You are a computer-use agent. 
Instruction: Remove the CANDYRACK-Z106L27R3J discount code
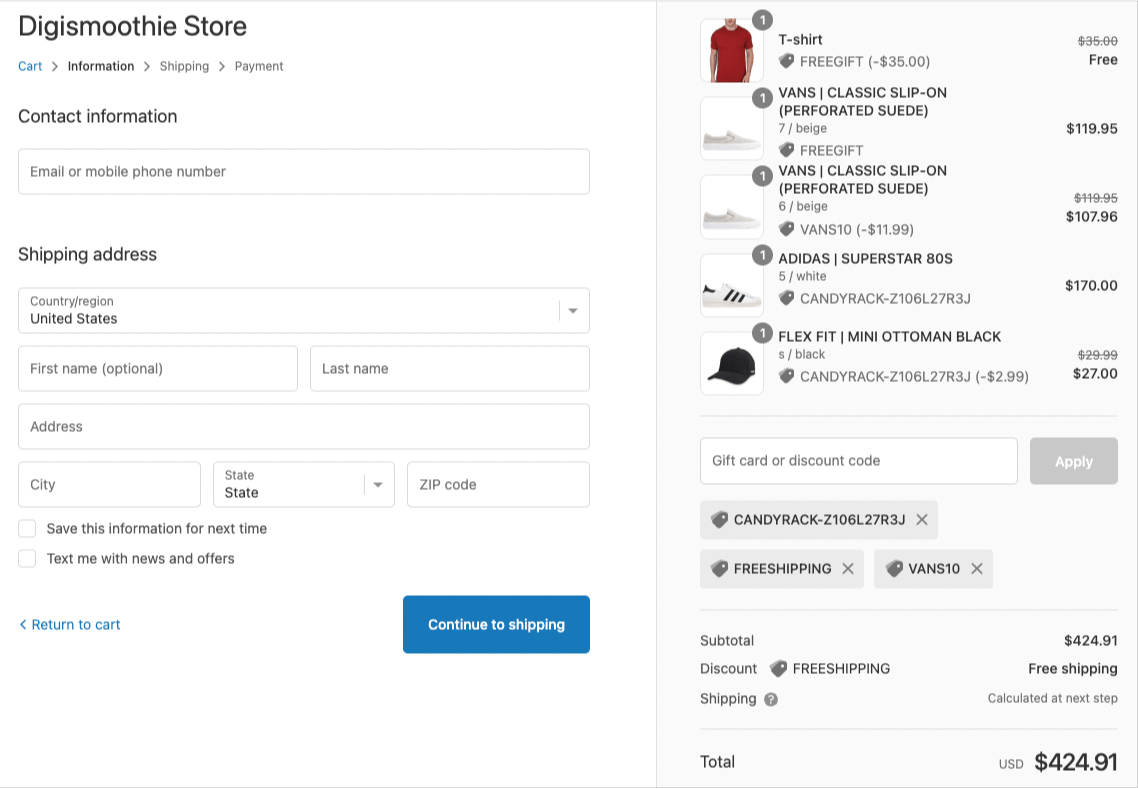pos(922,520)
